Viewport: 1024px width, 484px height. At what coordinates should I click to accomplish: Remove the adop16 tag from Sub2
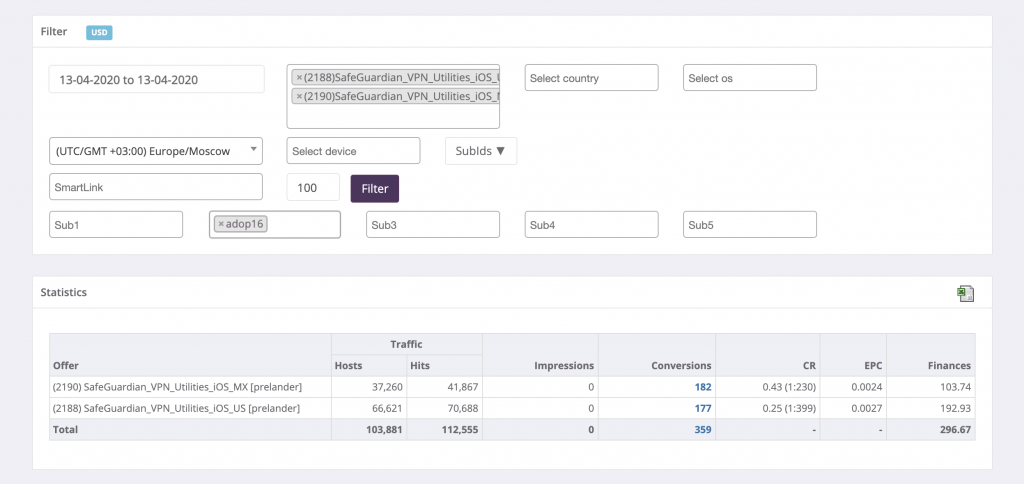click(x=221, y=224)
